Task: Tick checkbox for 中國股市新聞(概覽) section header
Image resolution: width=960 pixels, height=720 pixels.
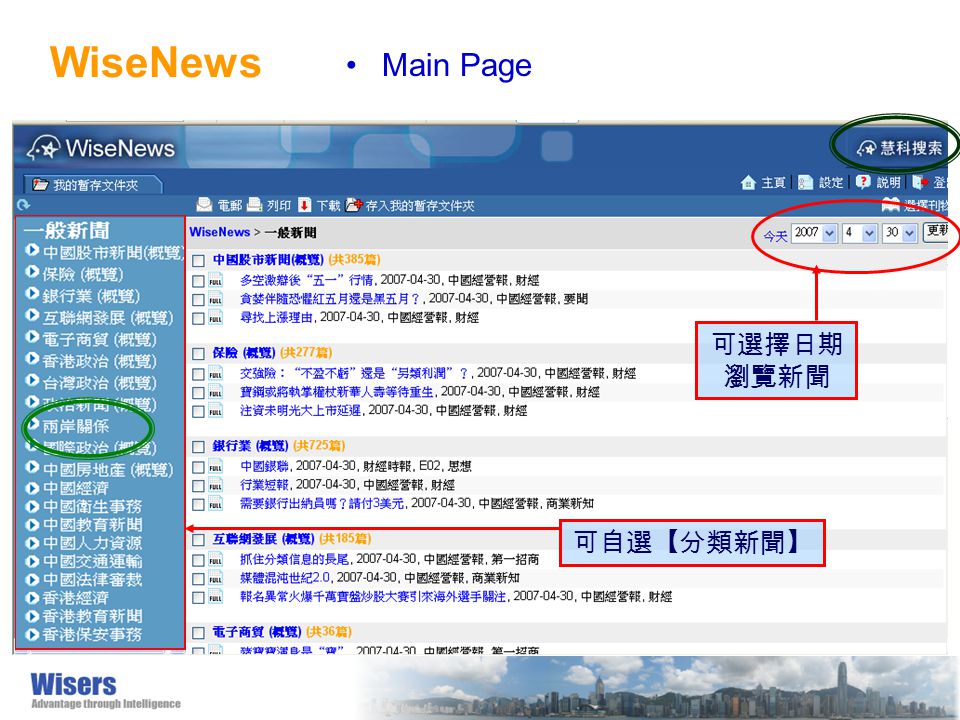Action: [198, 261]
